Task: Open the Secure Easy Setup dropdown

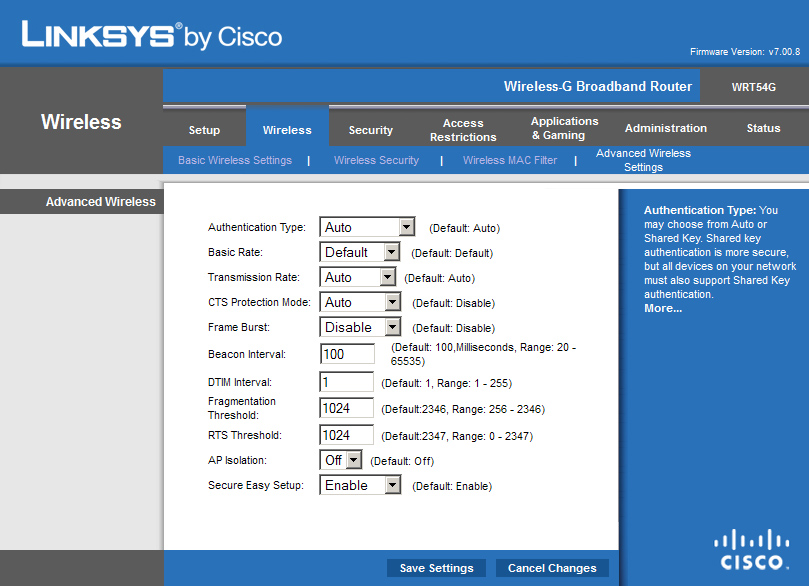Action: coord(360,485)
